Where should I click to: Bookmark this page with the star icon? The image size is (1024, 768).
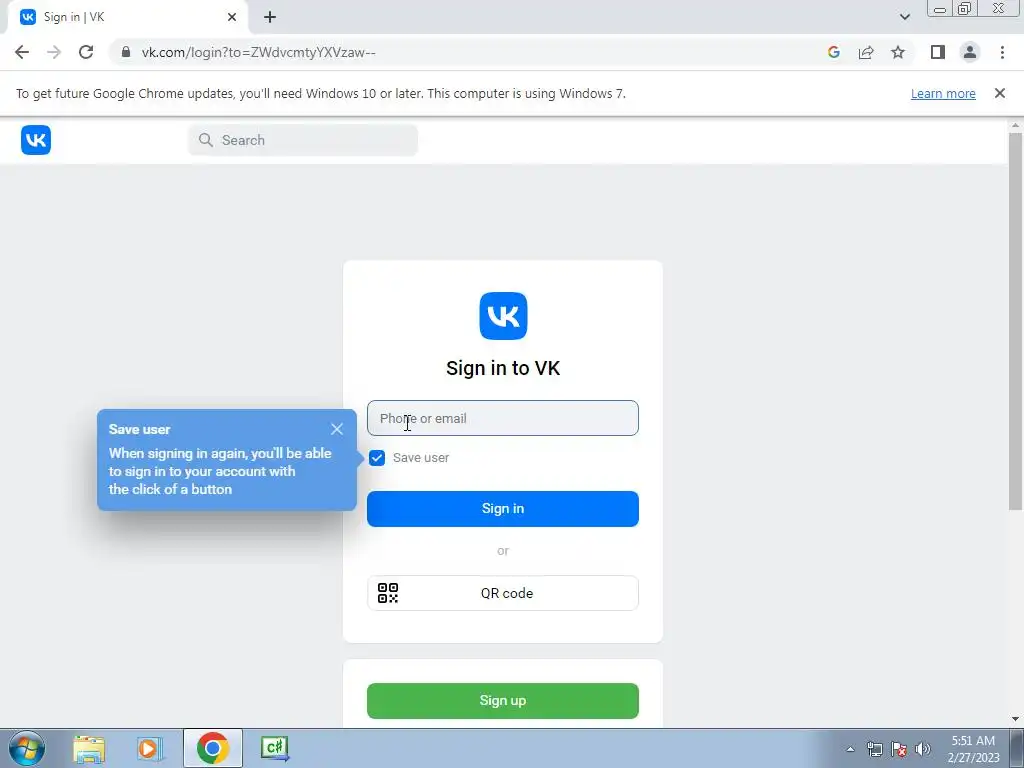(898, 52)
